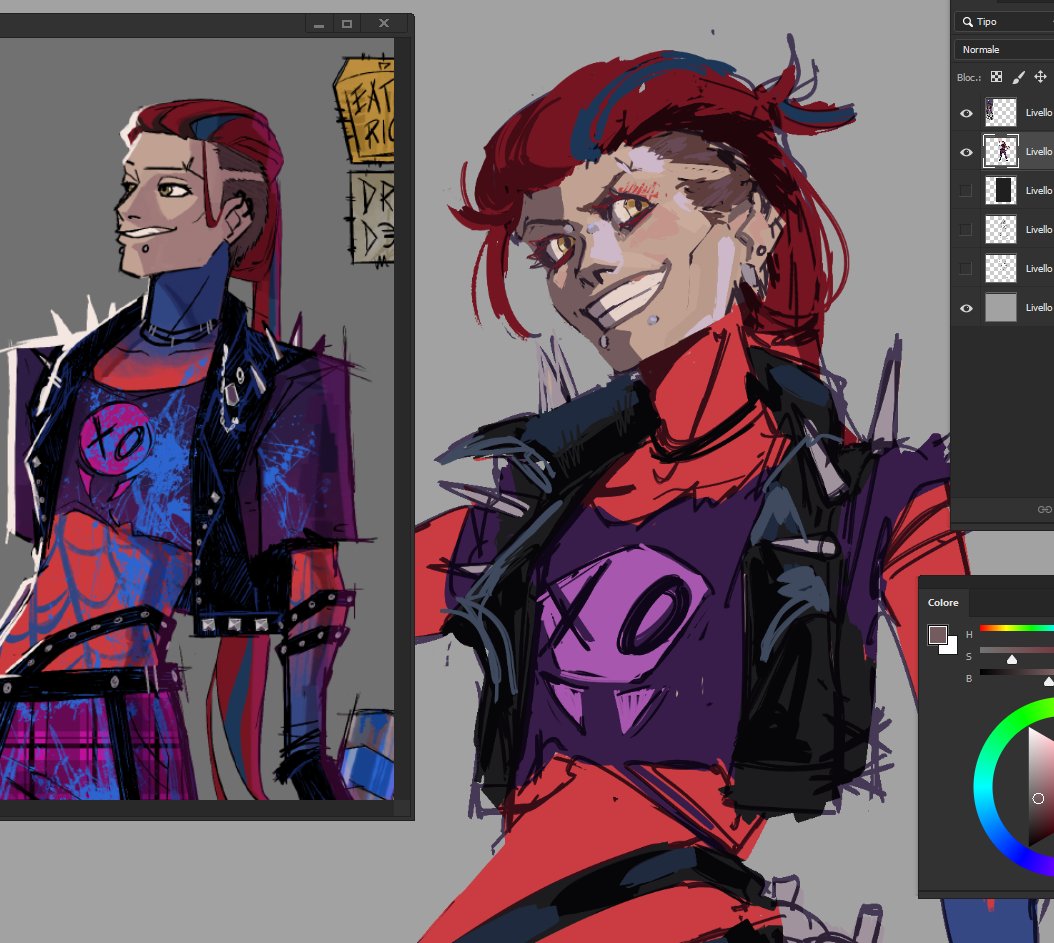Image resolution: width=1054 pixels, height=943 pixels.
Task: Select the solid gray layer's thumbnail
Action: (x=1001, y=307)
